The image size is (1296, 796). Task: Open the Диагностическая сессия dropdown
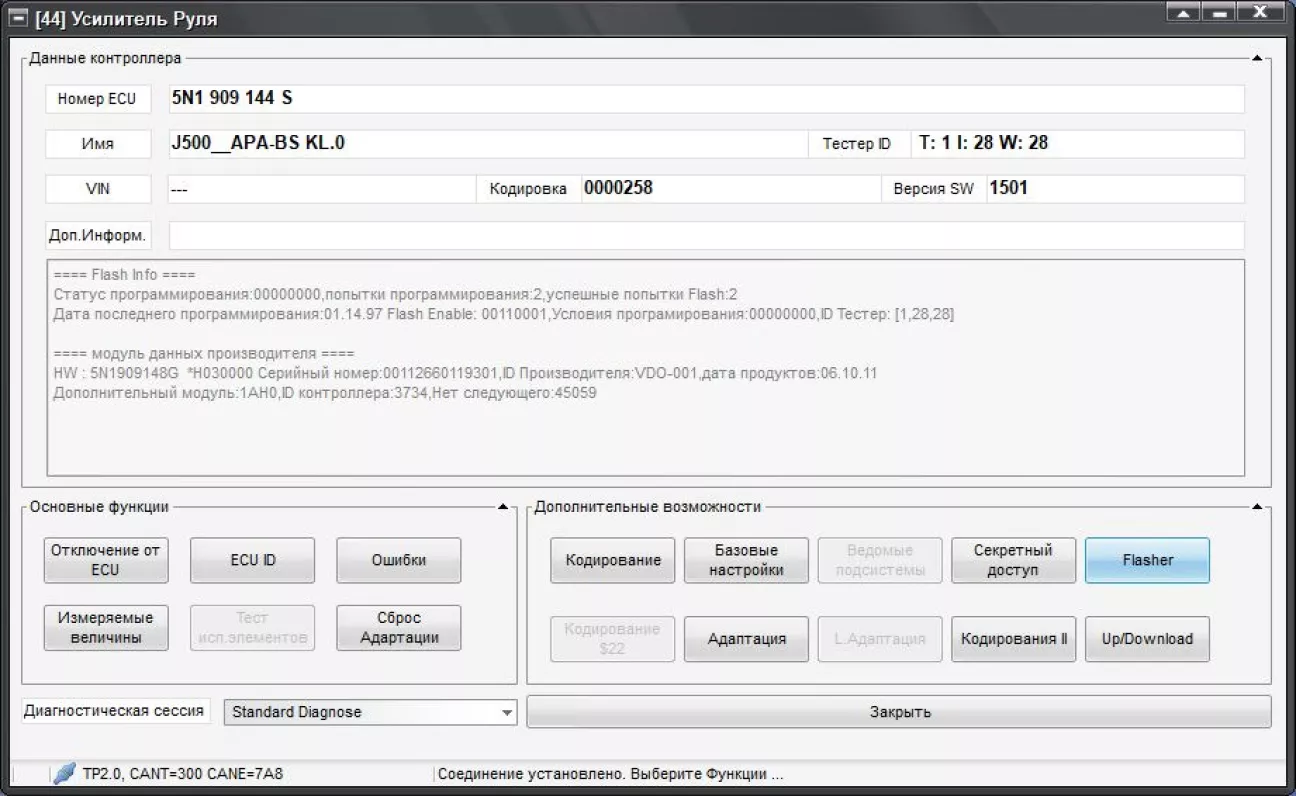tap(506, 713)
